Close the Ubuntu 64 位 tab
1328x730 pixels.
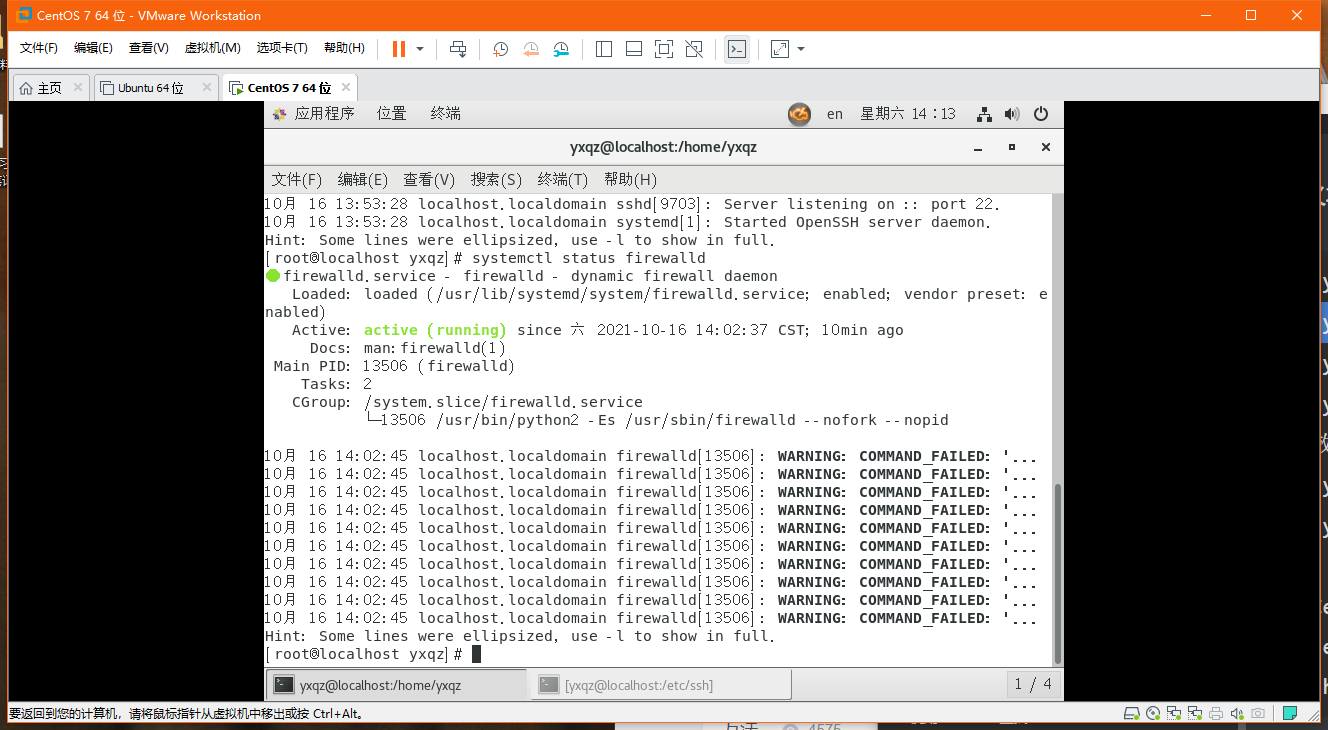coord(207,88)
